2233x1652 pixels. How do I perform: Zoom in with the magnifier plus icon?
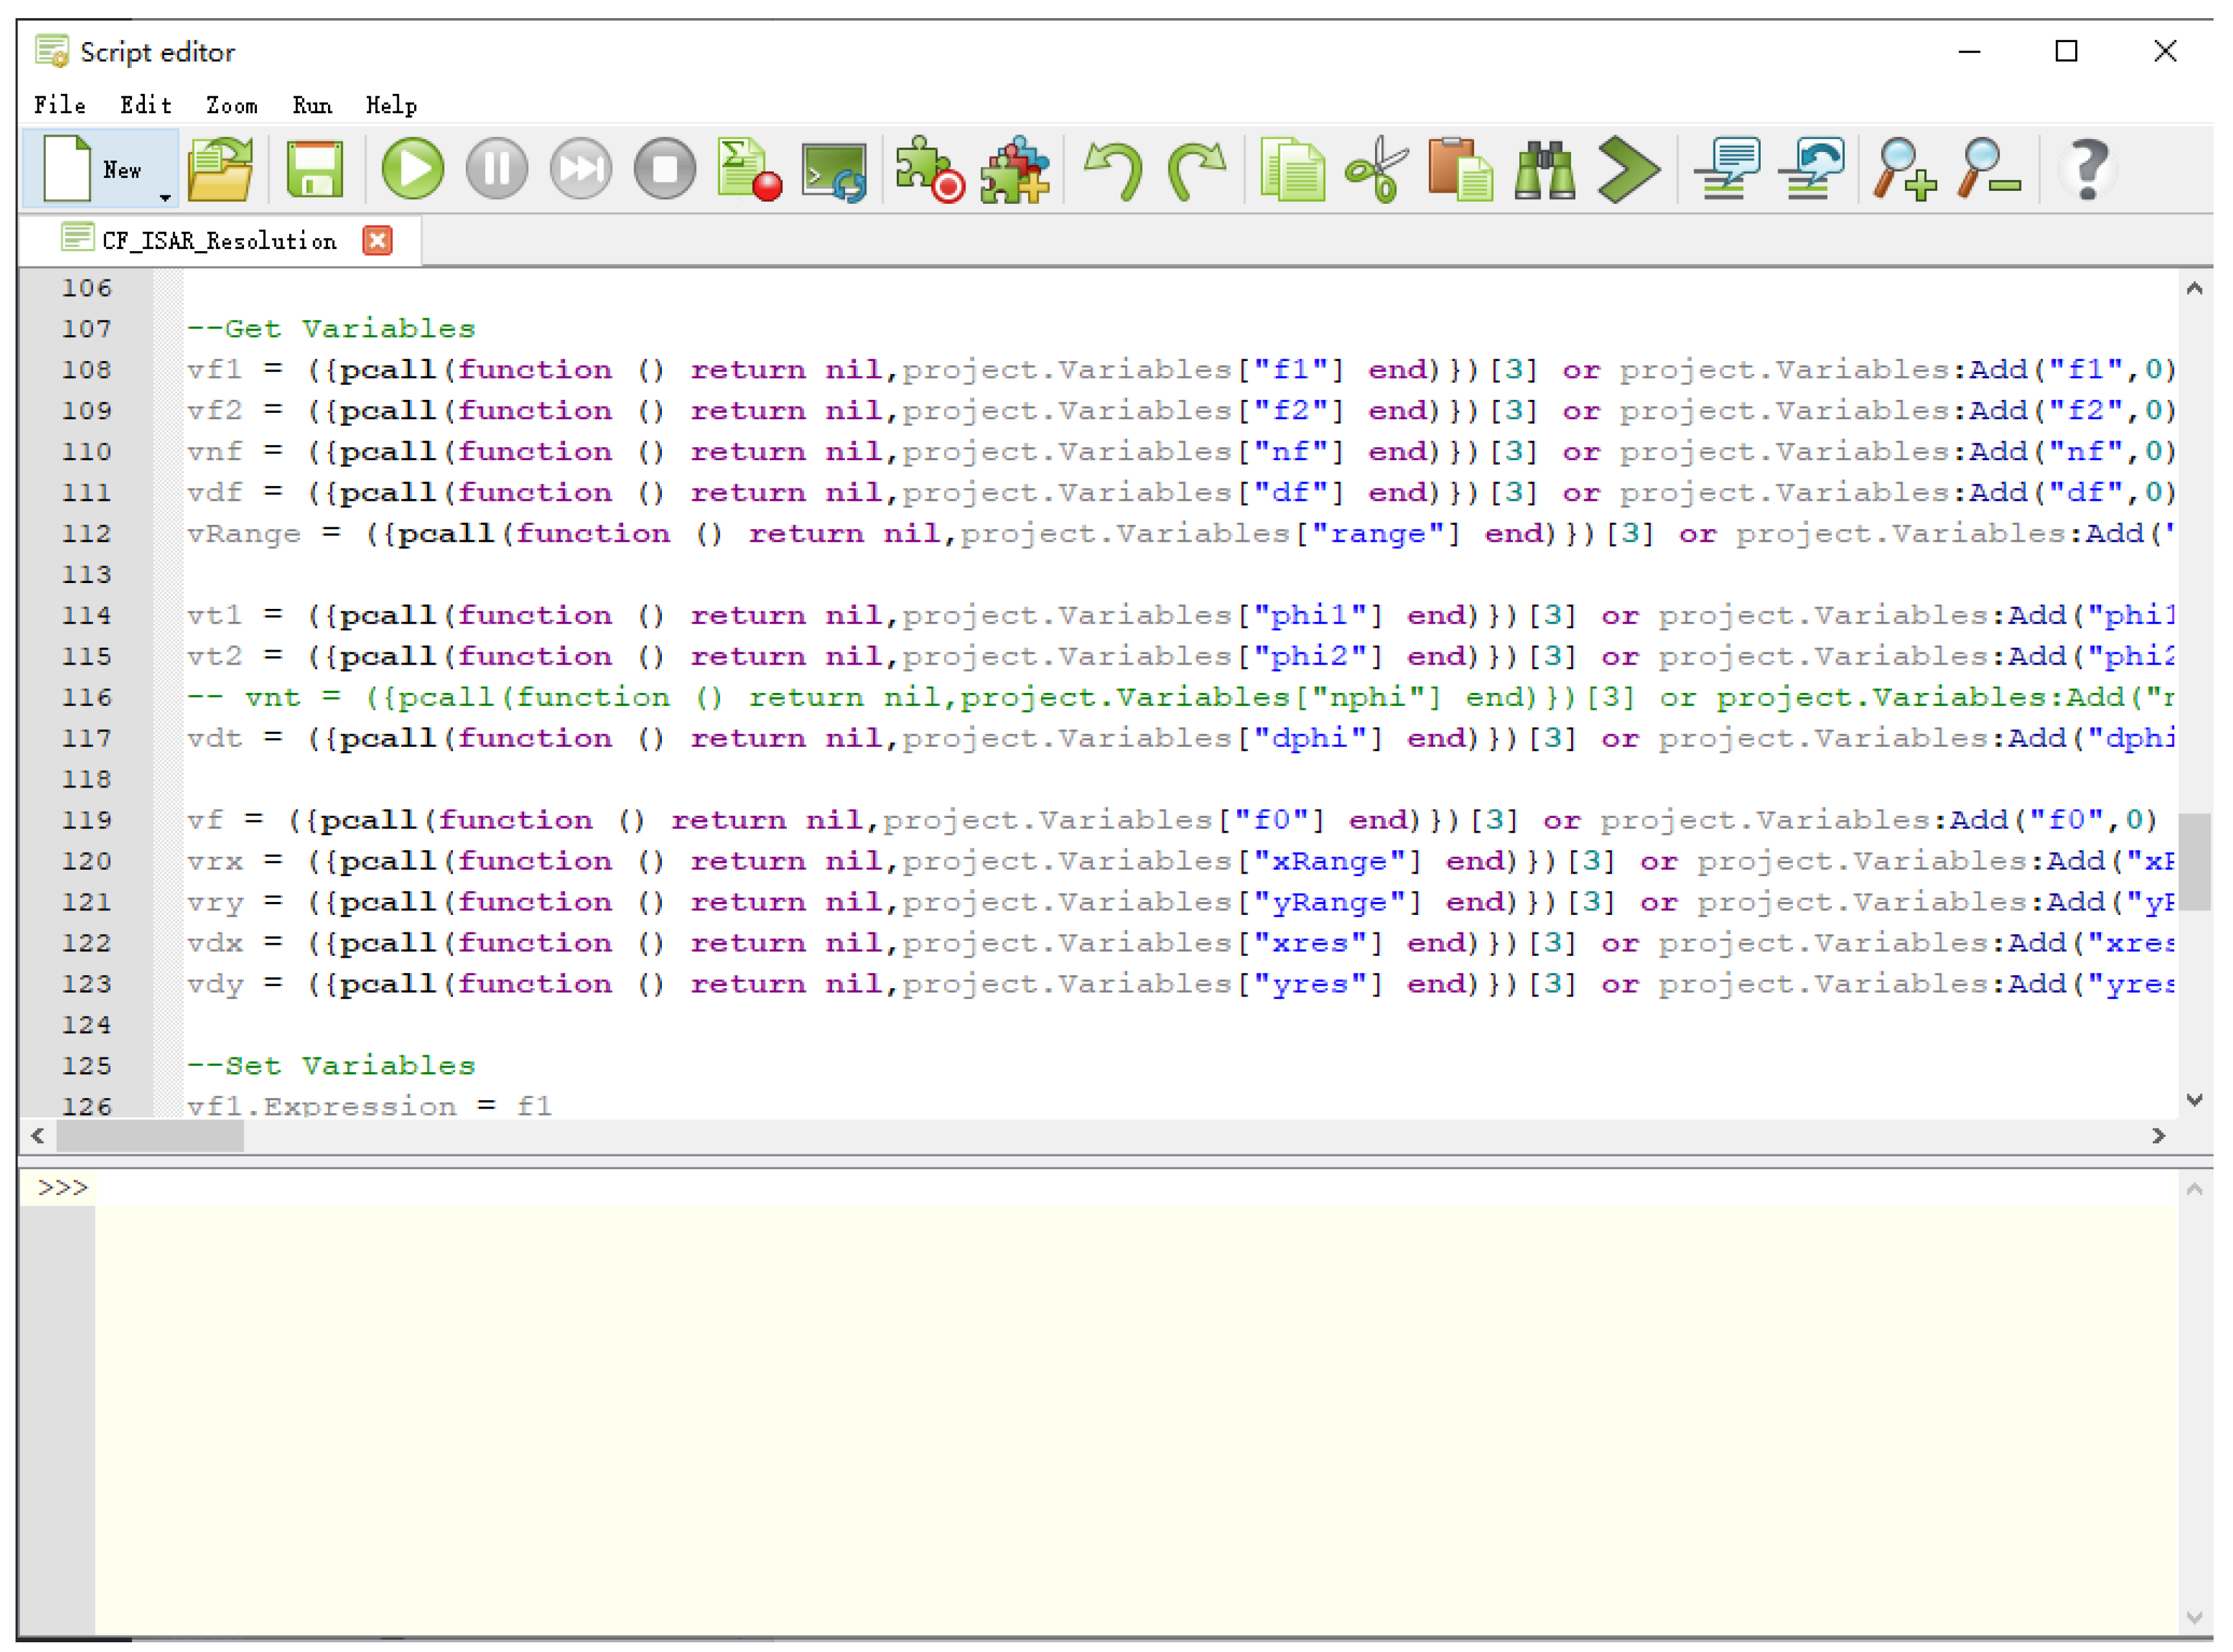1905,169
